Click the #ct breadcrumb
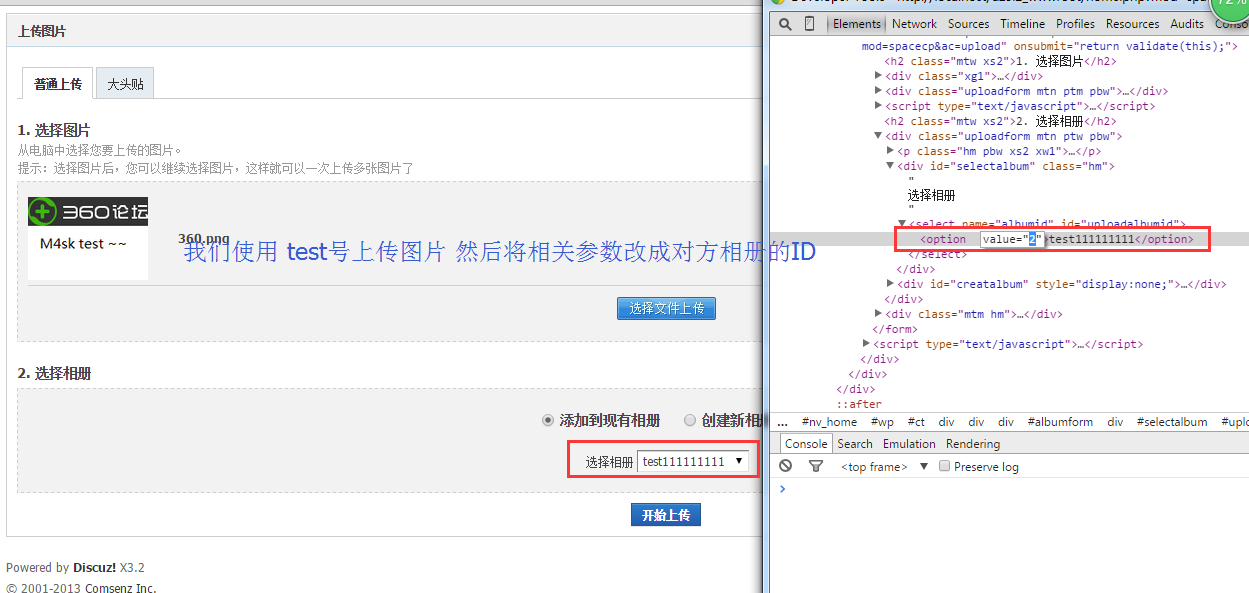 [917, 422]
